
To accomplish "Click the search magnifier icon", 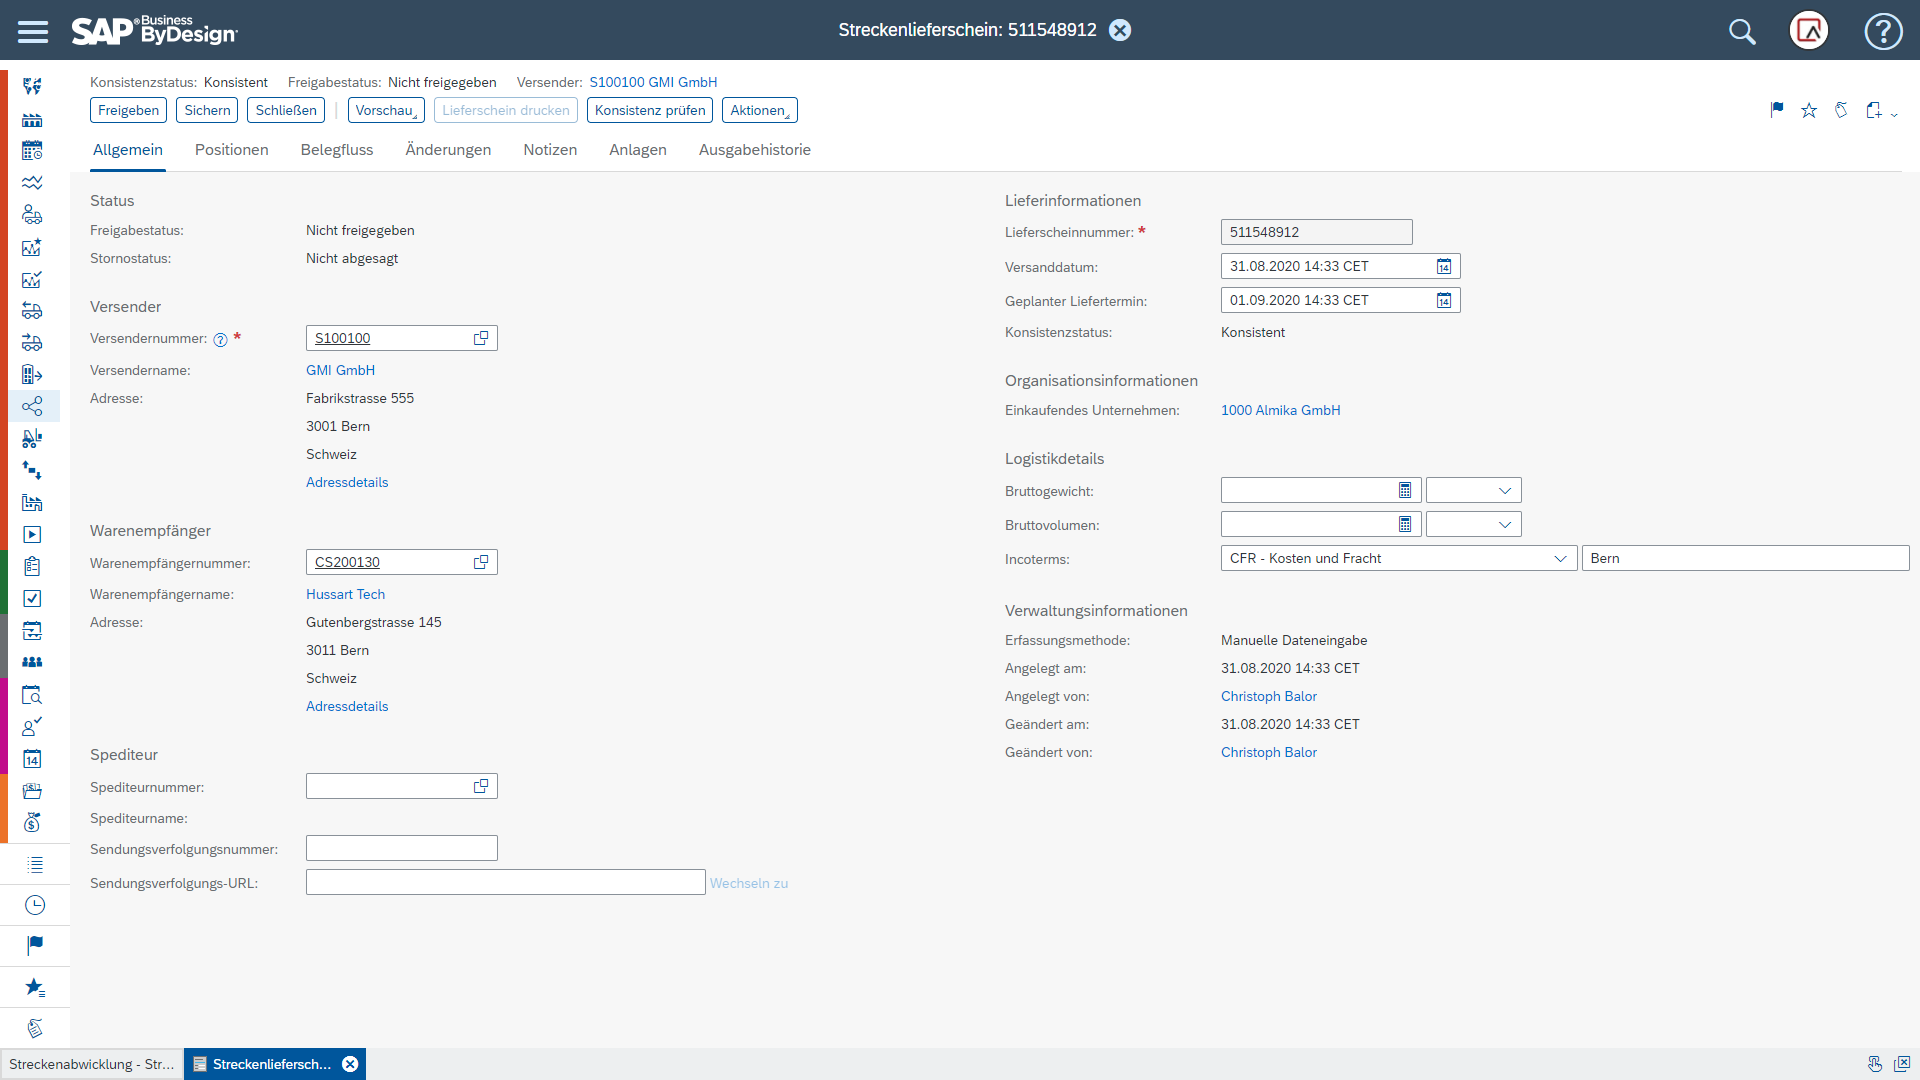I will tap(1742, 31).
